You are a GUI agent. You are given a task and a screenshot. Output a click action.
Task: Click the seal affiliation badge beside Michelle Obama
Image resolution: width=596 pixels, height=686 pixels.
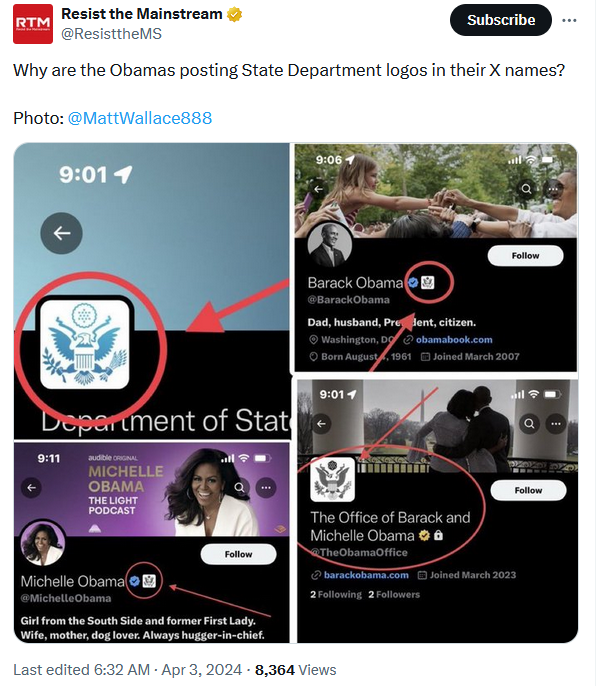click(x=149, y=581)
